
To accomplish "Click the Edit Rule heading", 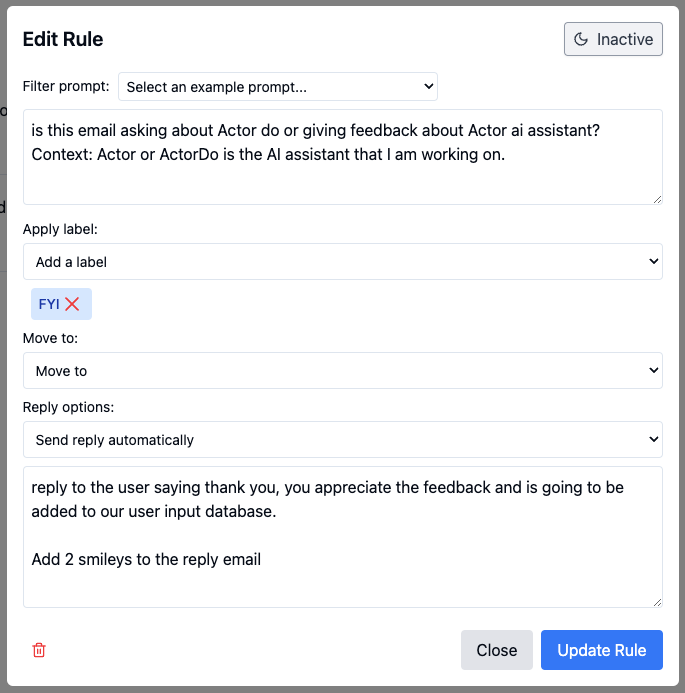I will pos(63,39).
